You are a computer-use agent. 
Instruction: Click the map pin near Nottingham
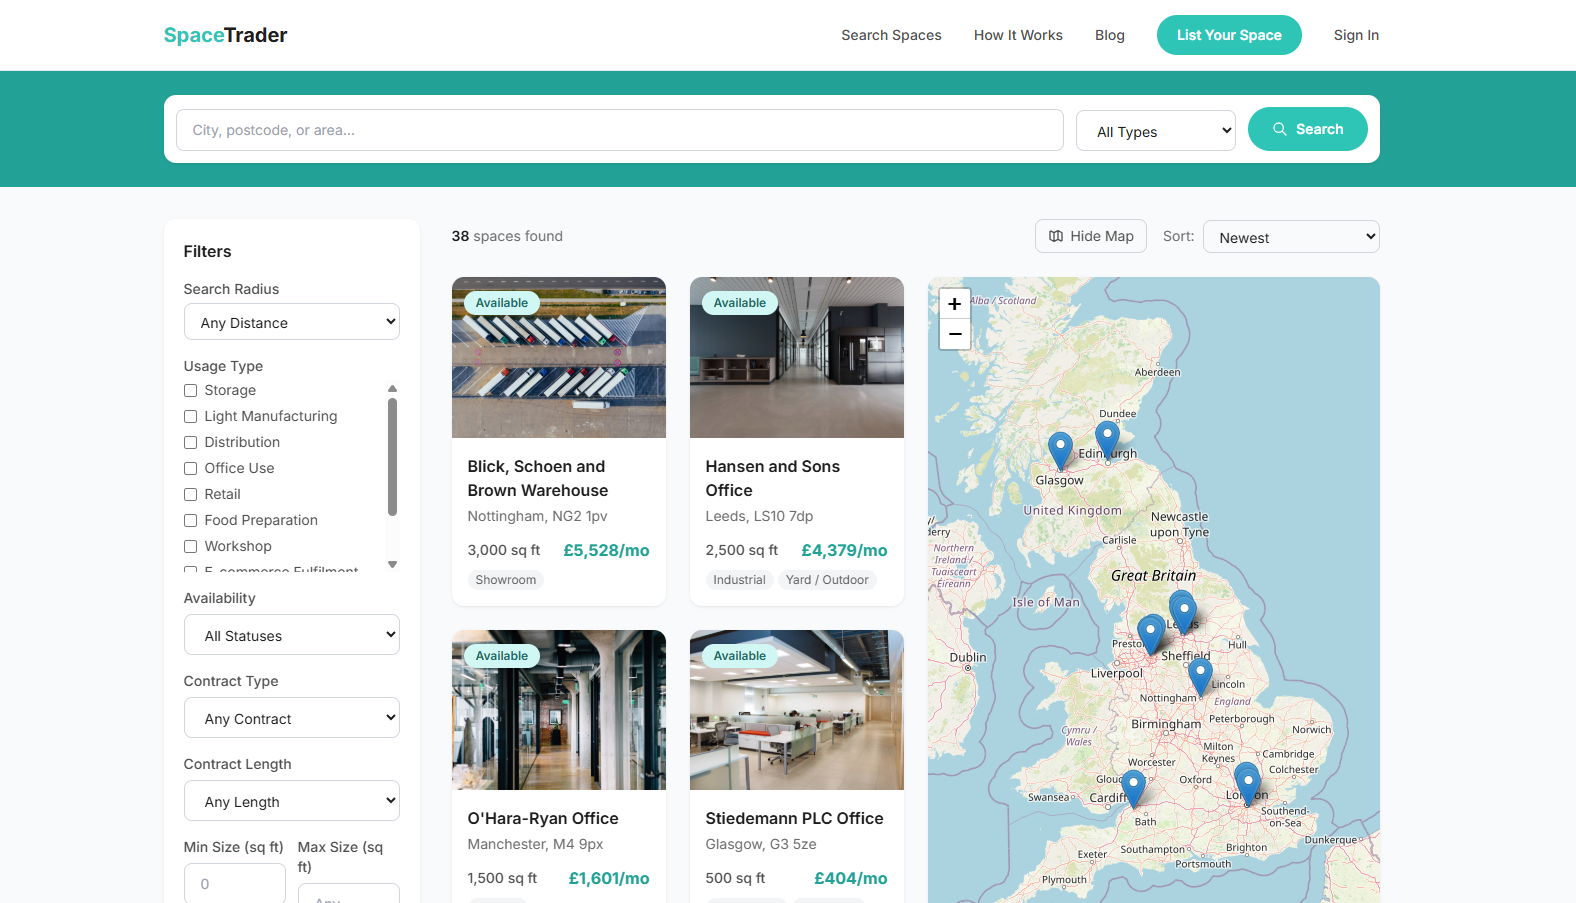click(1200, 675)
